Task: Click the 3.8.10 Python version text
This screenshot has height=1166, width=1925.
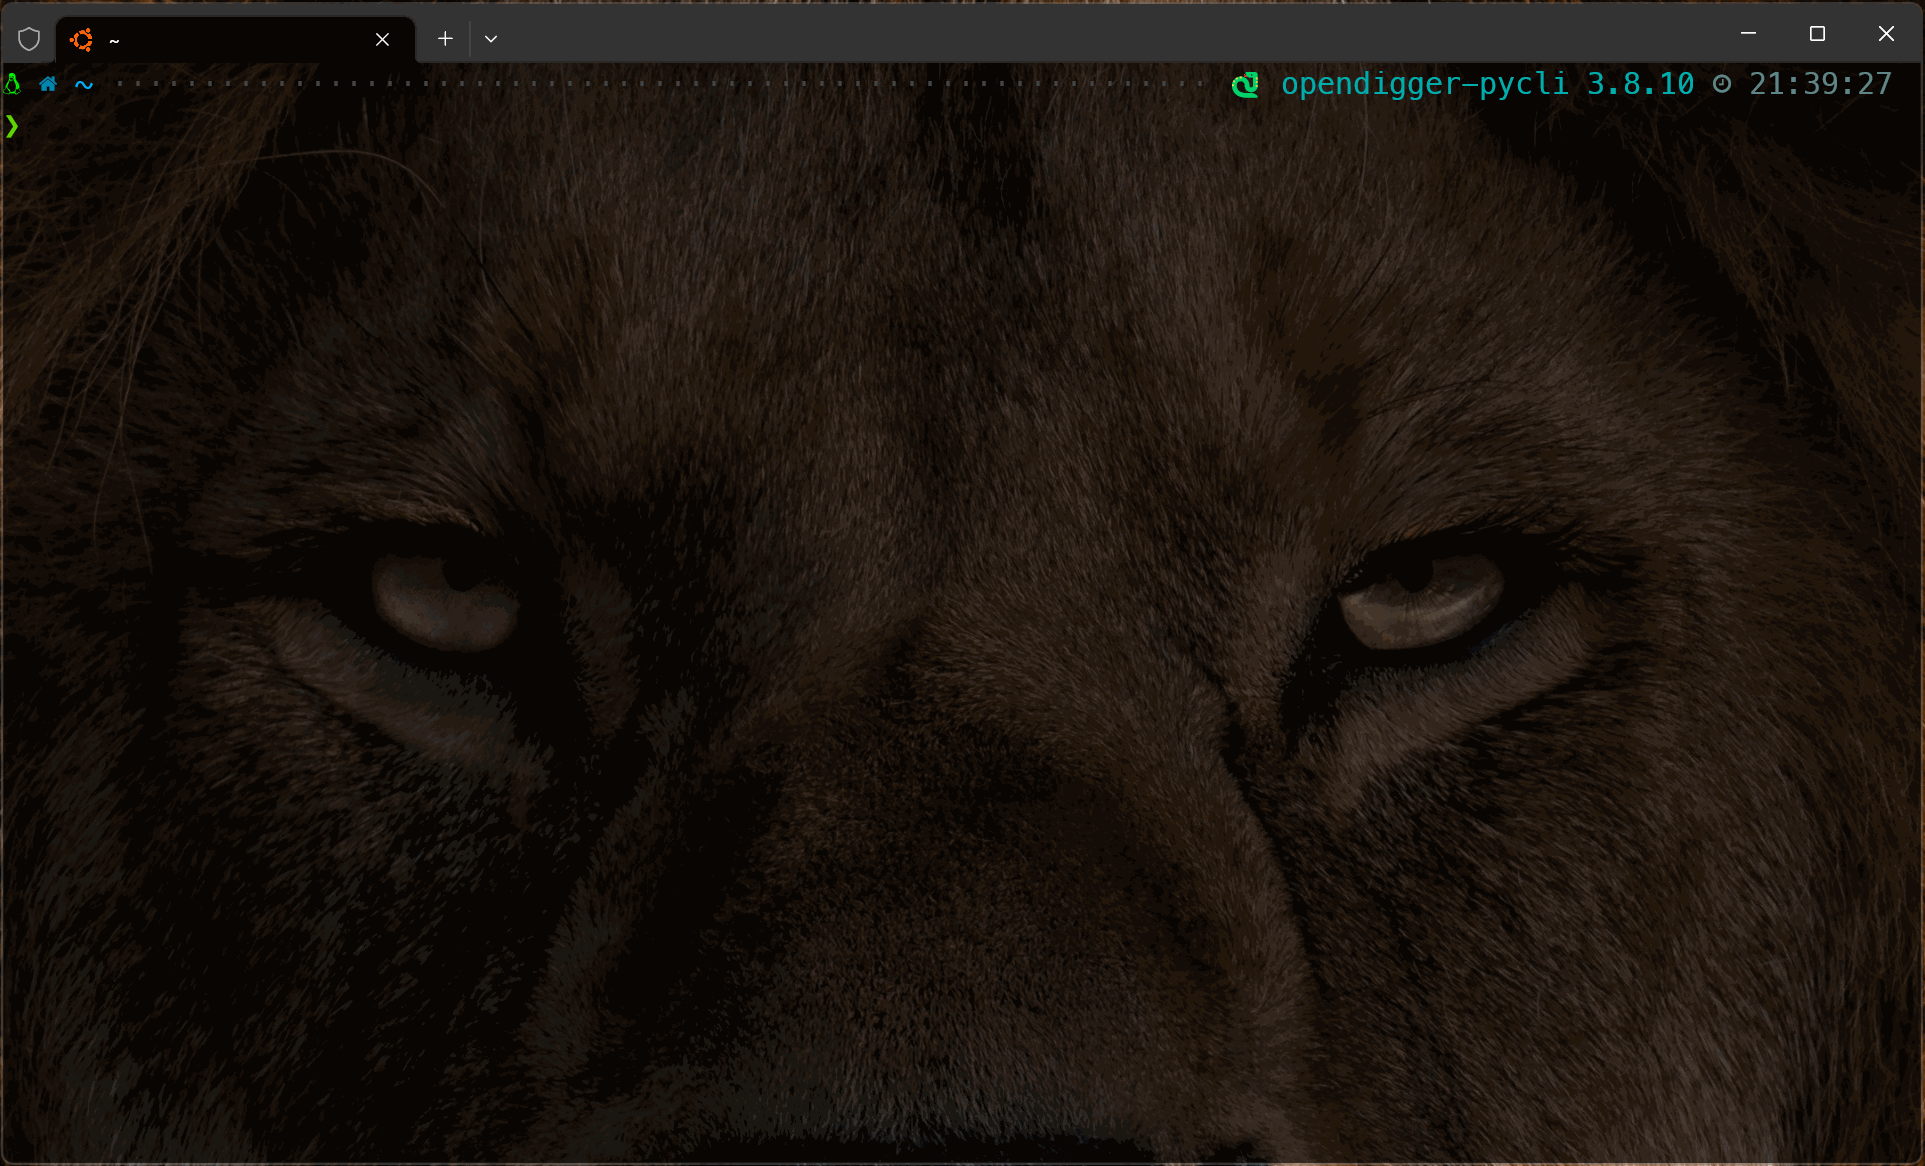Action: click(1640, 84)
